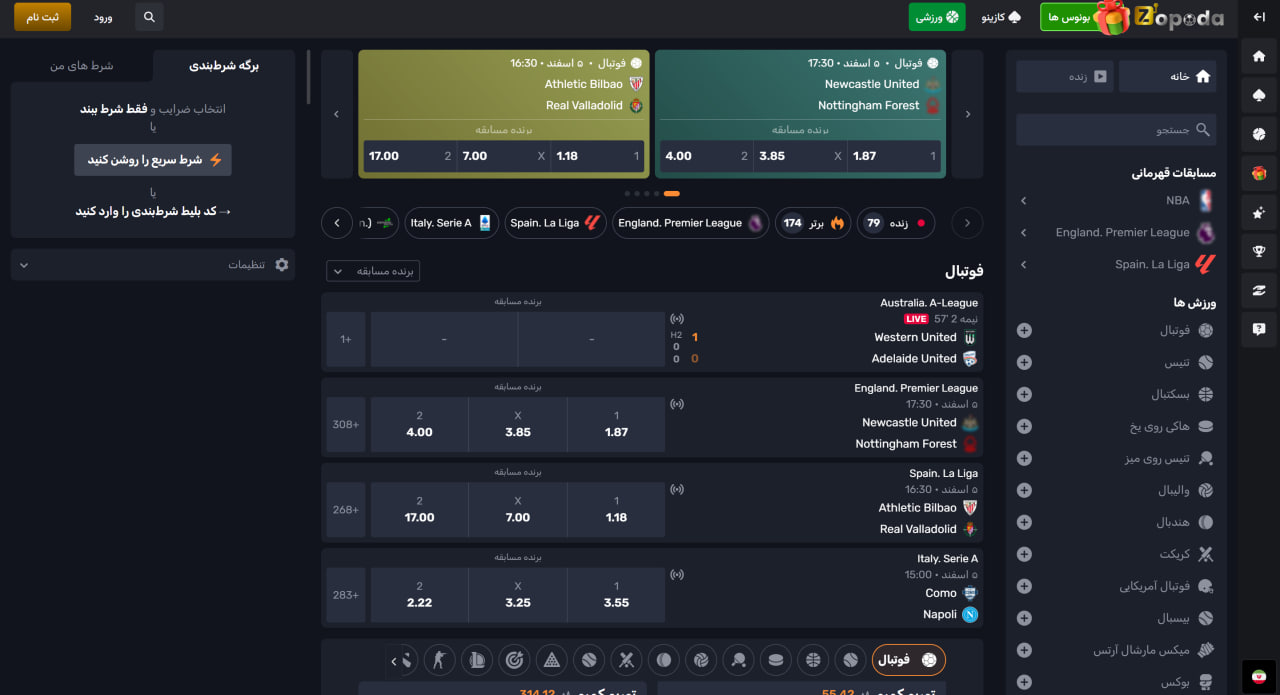The width and height of the screenshot is (1280, 695).
Task: Open the Home (خانه) tab in sidebar
Action: (x=1167, y=76)
